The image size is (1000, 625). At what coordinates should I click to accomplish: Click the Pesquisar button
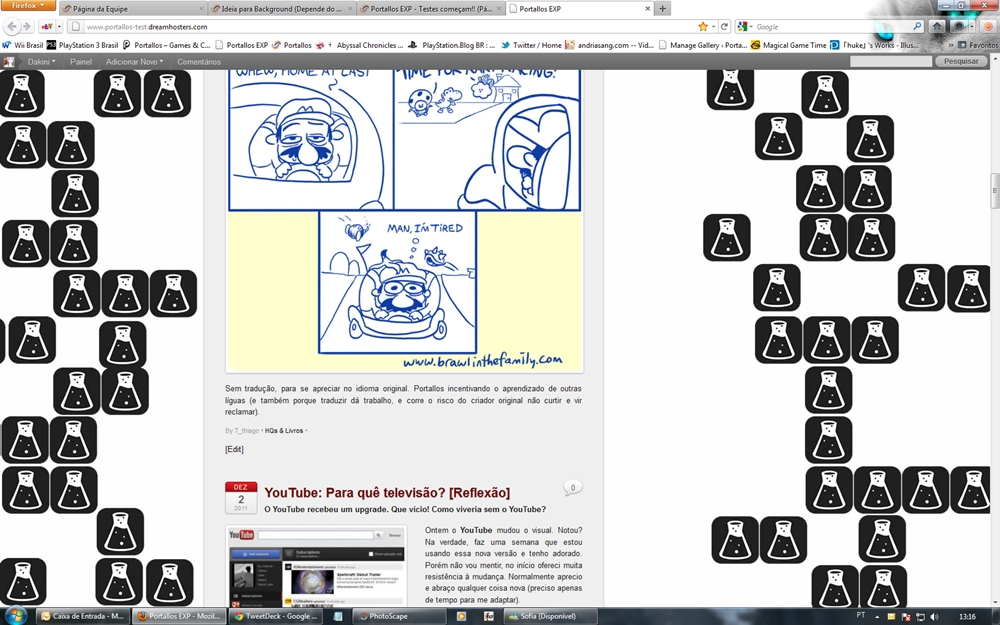(961, 61)
